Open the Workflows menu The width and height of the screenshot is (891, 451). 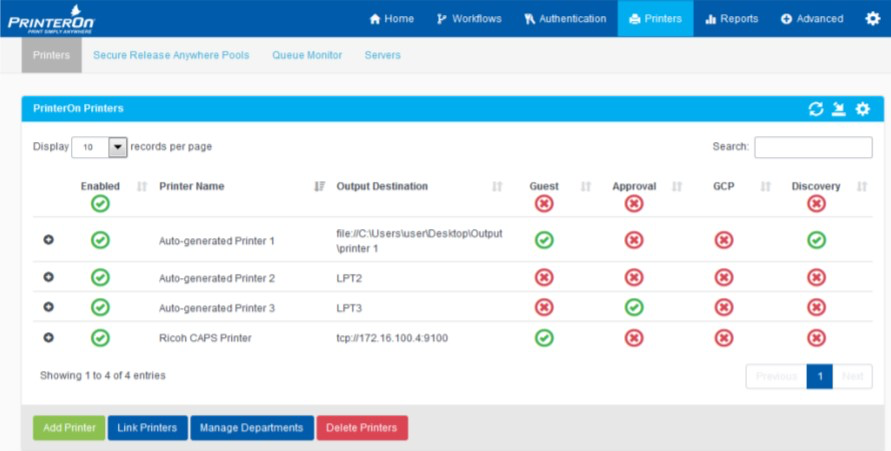point(469,19)
